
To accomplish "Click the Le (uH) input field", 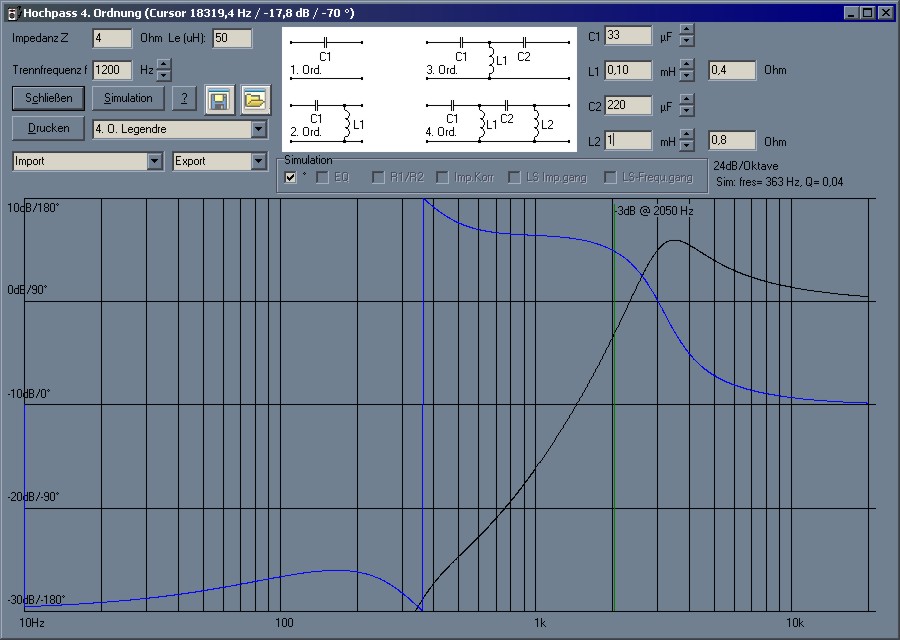I will pos(232,38).
